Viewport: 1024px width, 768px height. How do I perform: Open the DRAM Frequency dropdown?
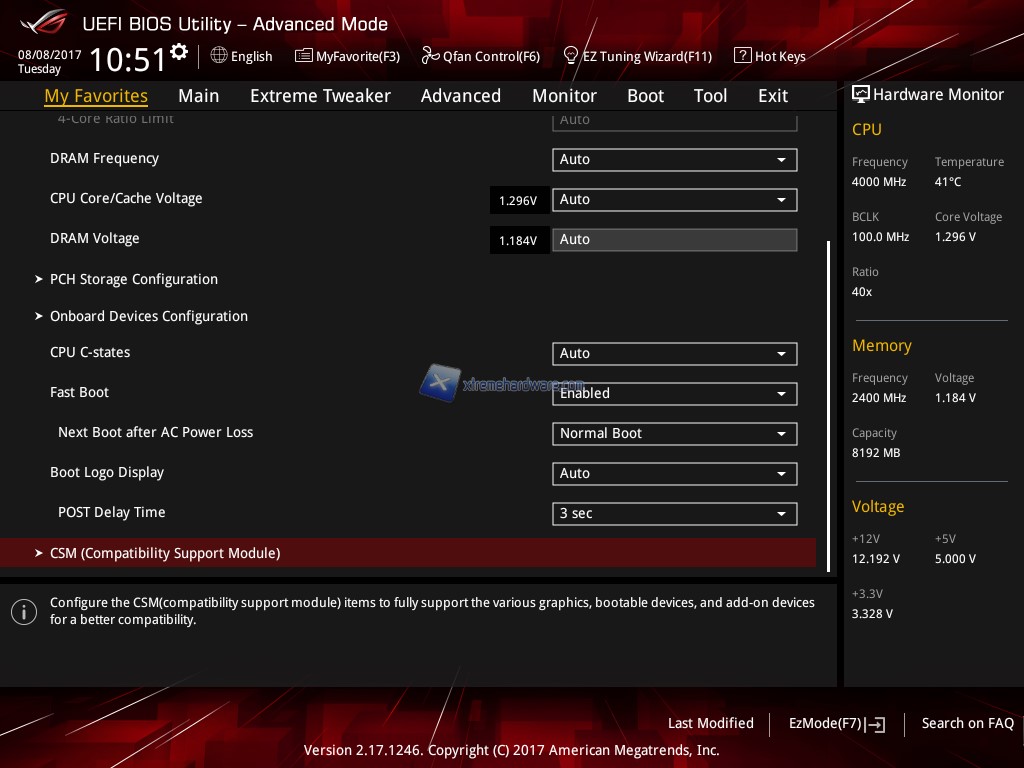coord(674,160)
